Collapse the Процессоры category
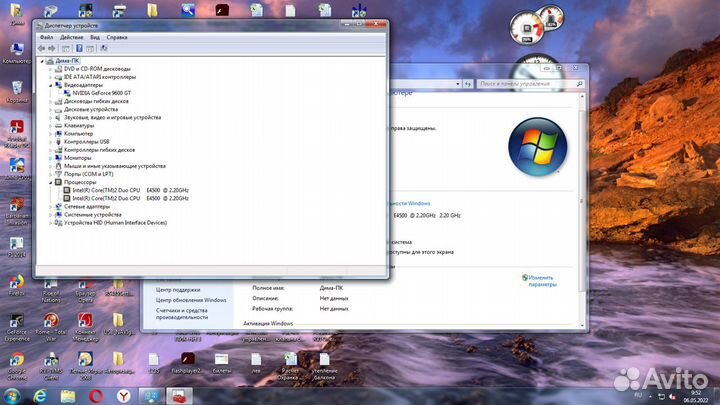The image size is (720, 405). [50, 183]
